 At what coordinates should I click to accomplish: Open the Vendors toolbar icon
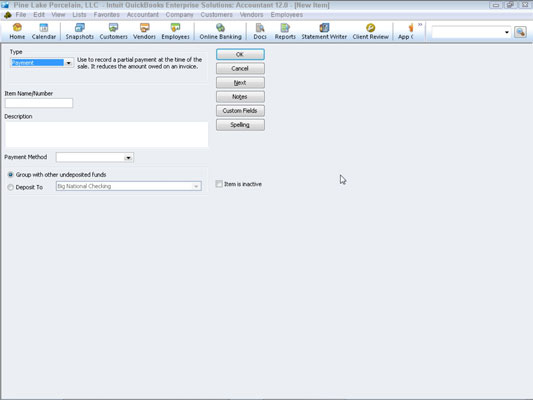144,31
